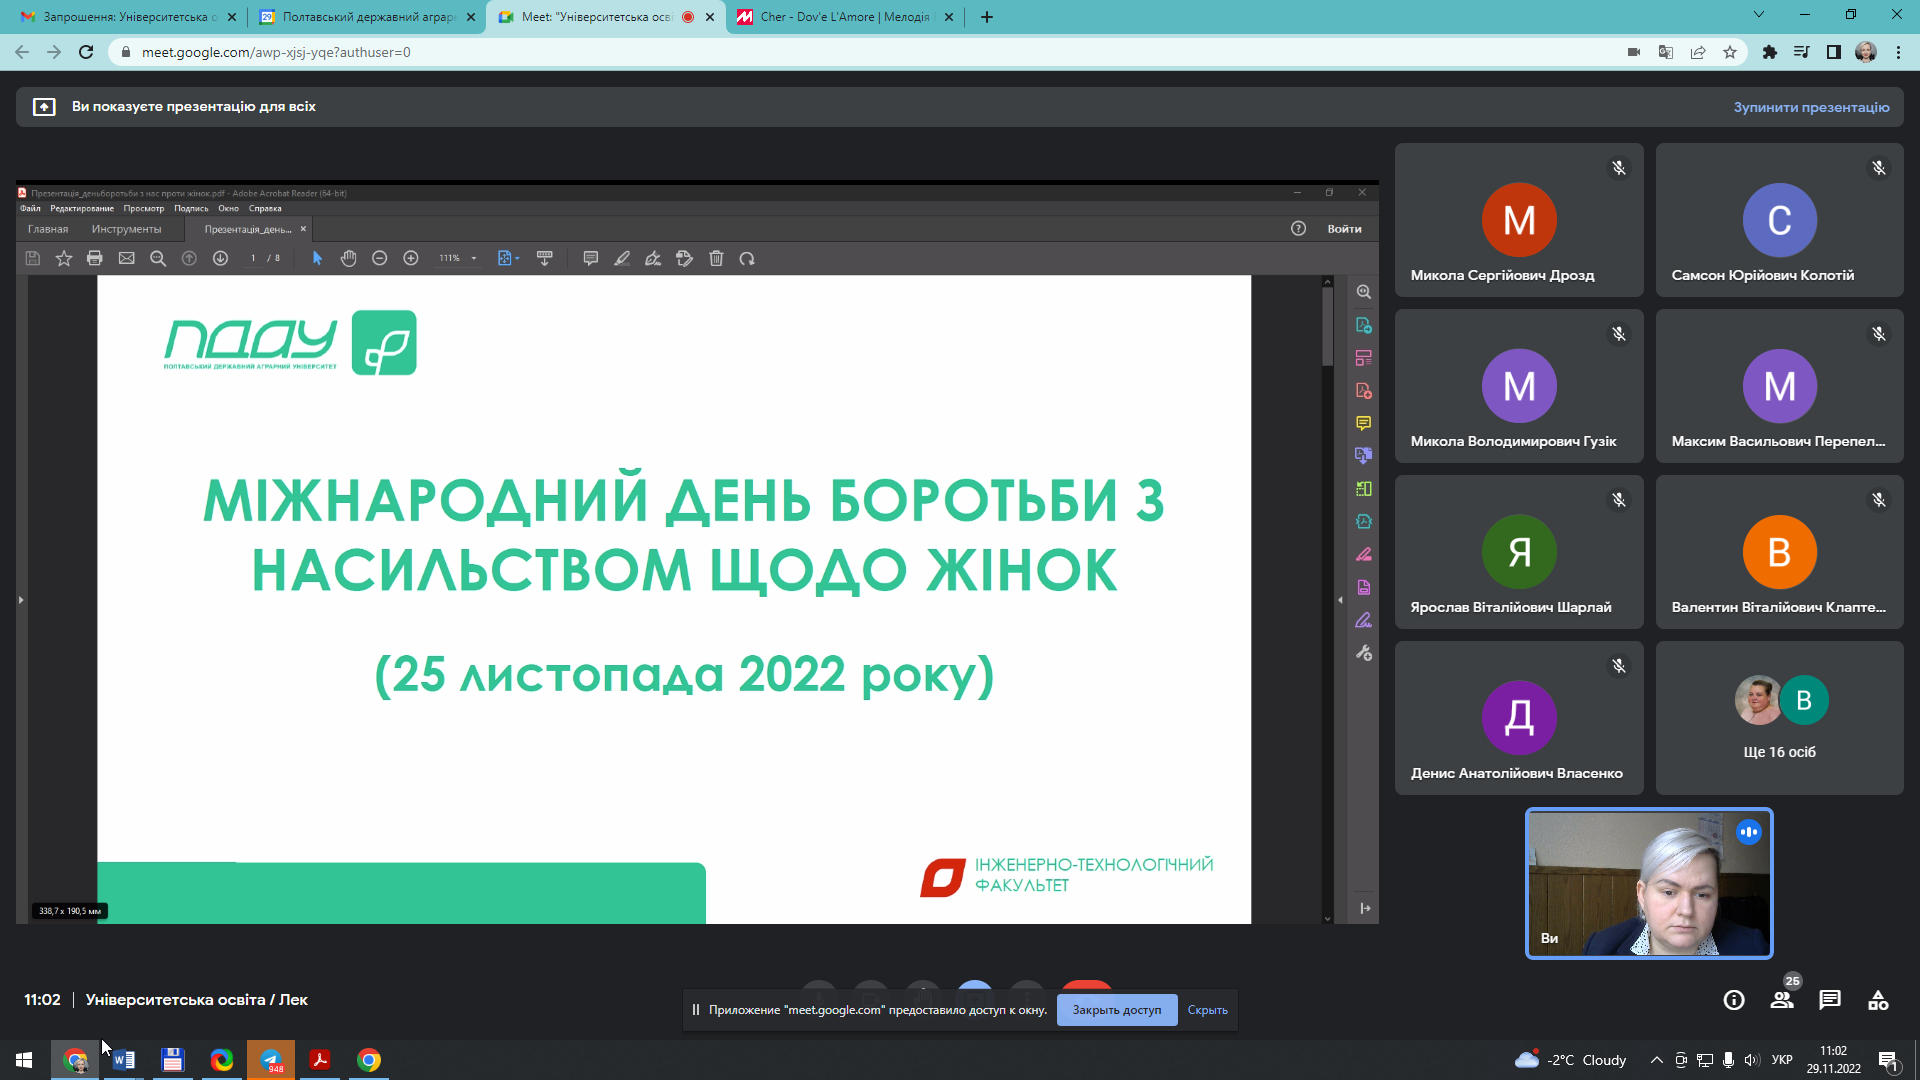The height and width of the screenshot is (1080, 1920).
Task: Bookmark this page with star icon
Action: tap(1730, 52)
